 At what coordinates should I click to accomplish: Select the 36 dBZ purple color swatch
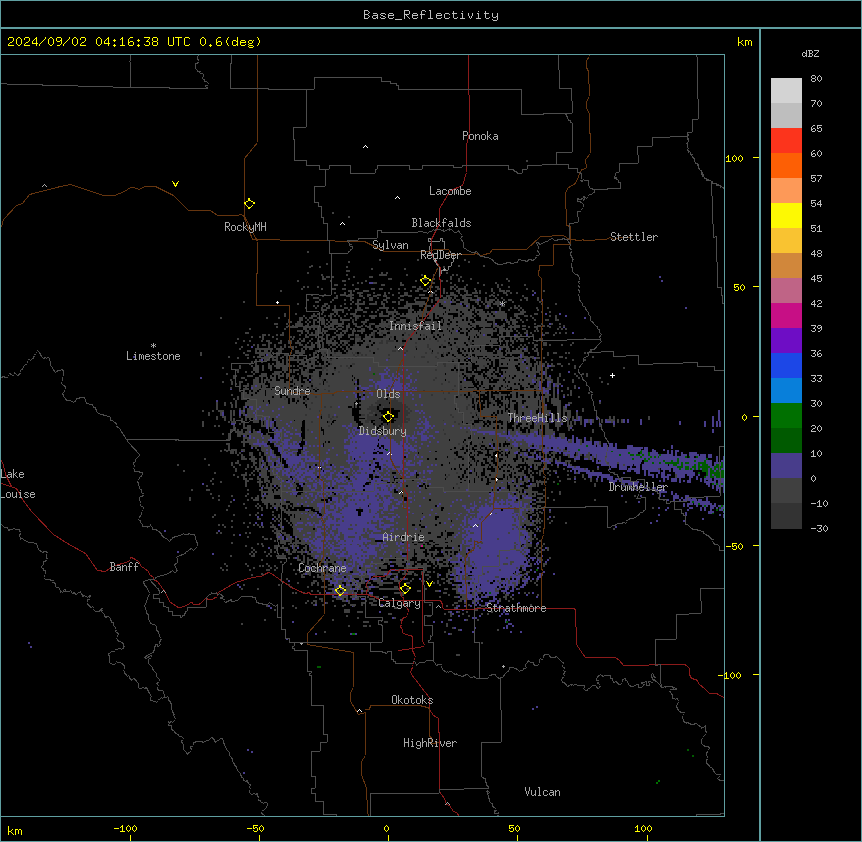(786, 341)
